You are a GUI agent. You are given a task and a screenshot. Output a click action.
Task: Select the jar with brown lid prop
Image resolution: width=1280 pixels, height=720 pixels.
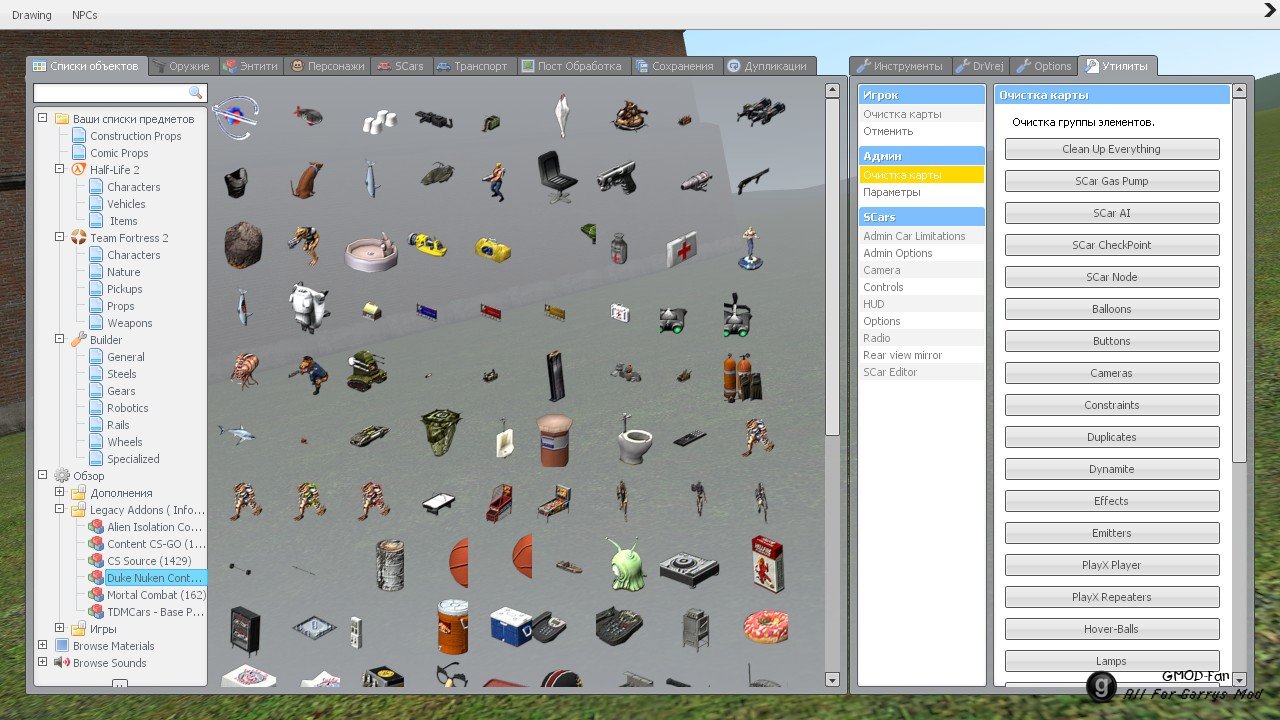tap(554, 440)
